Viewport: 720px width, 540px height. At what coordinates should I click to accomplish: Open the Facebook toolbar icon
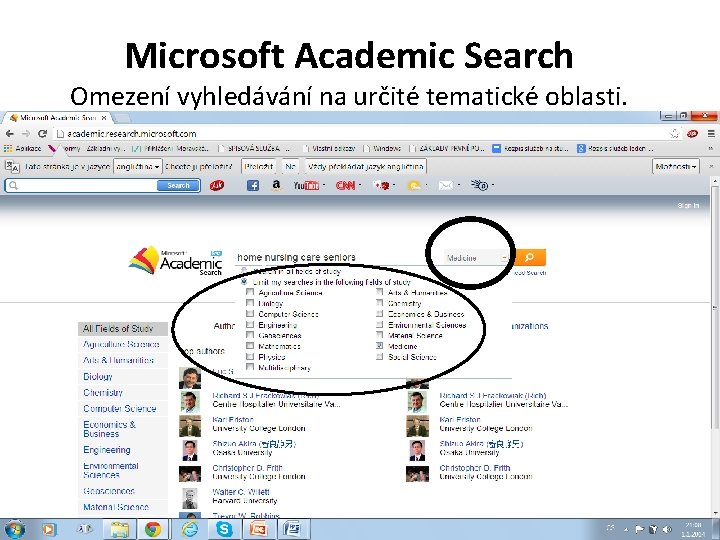click(x=253, y=186)
